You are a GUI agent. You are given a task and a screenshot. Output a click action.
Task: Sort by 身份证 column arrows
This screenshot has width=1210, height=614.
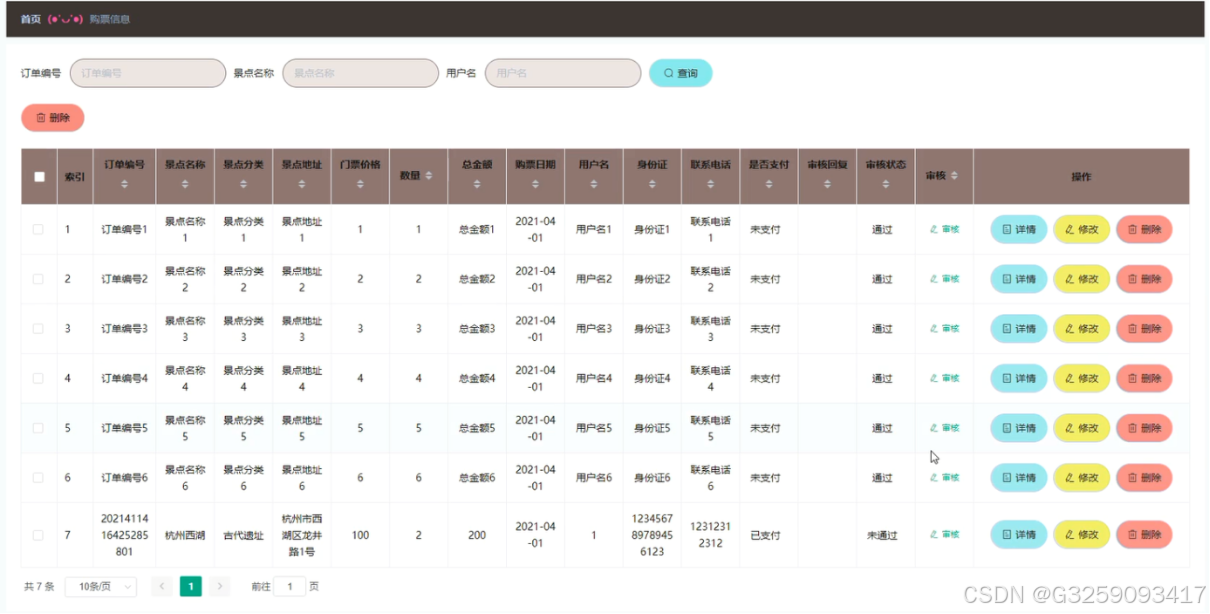pos(652,184)
